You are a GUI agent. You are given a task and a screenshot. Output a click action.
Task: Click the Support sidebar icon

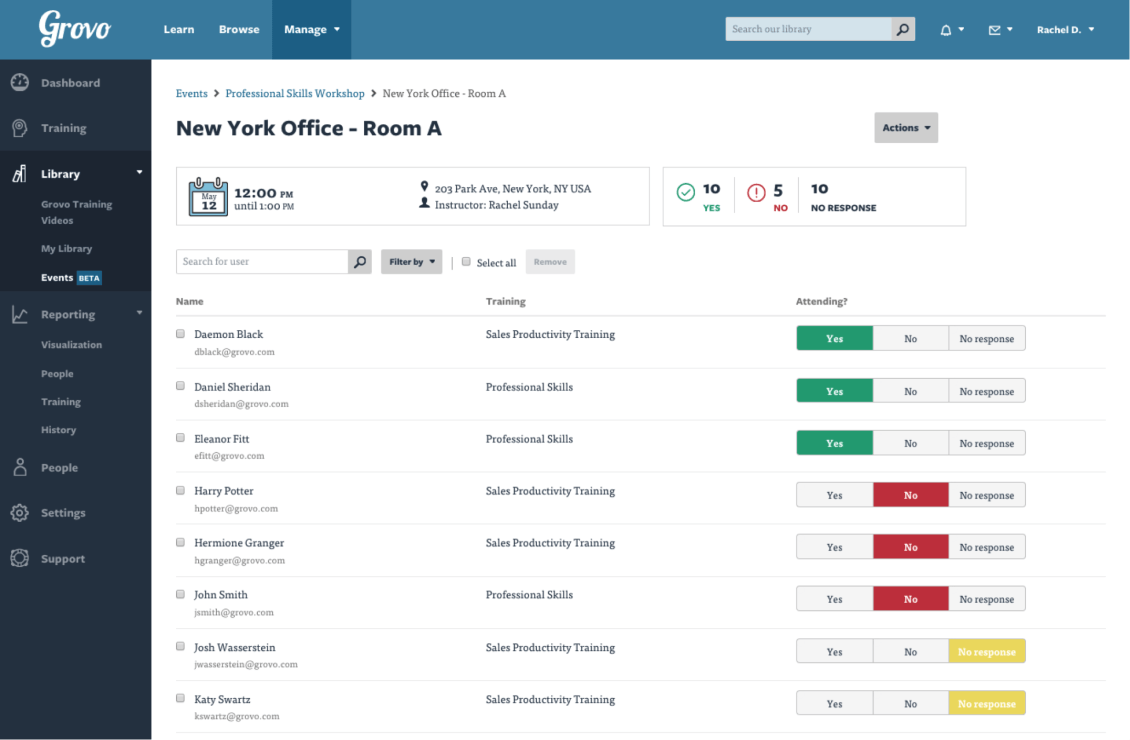19,558
